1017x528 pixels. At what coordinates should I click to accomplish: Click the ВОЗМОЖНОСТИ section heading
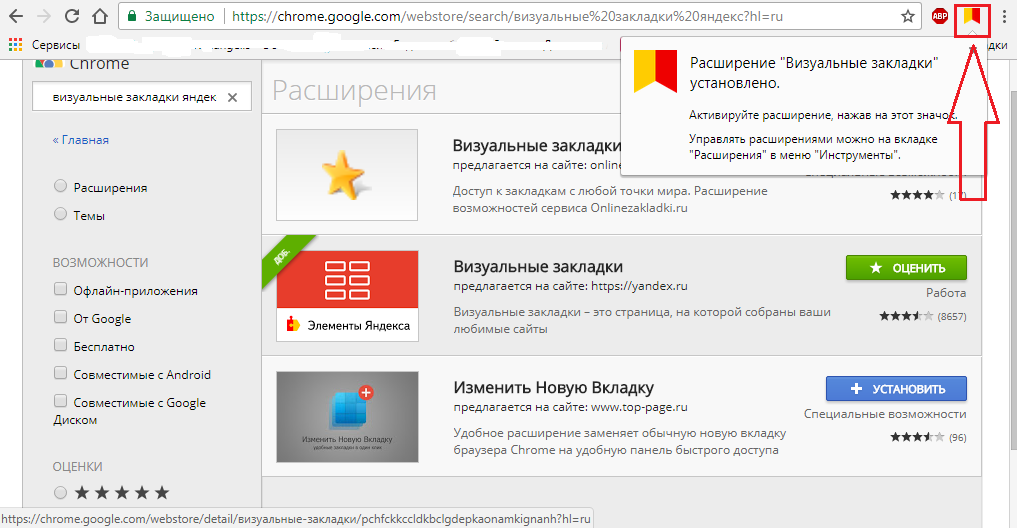click(x=101, y=263)
